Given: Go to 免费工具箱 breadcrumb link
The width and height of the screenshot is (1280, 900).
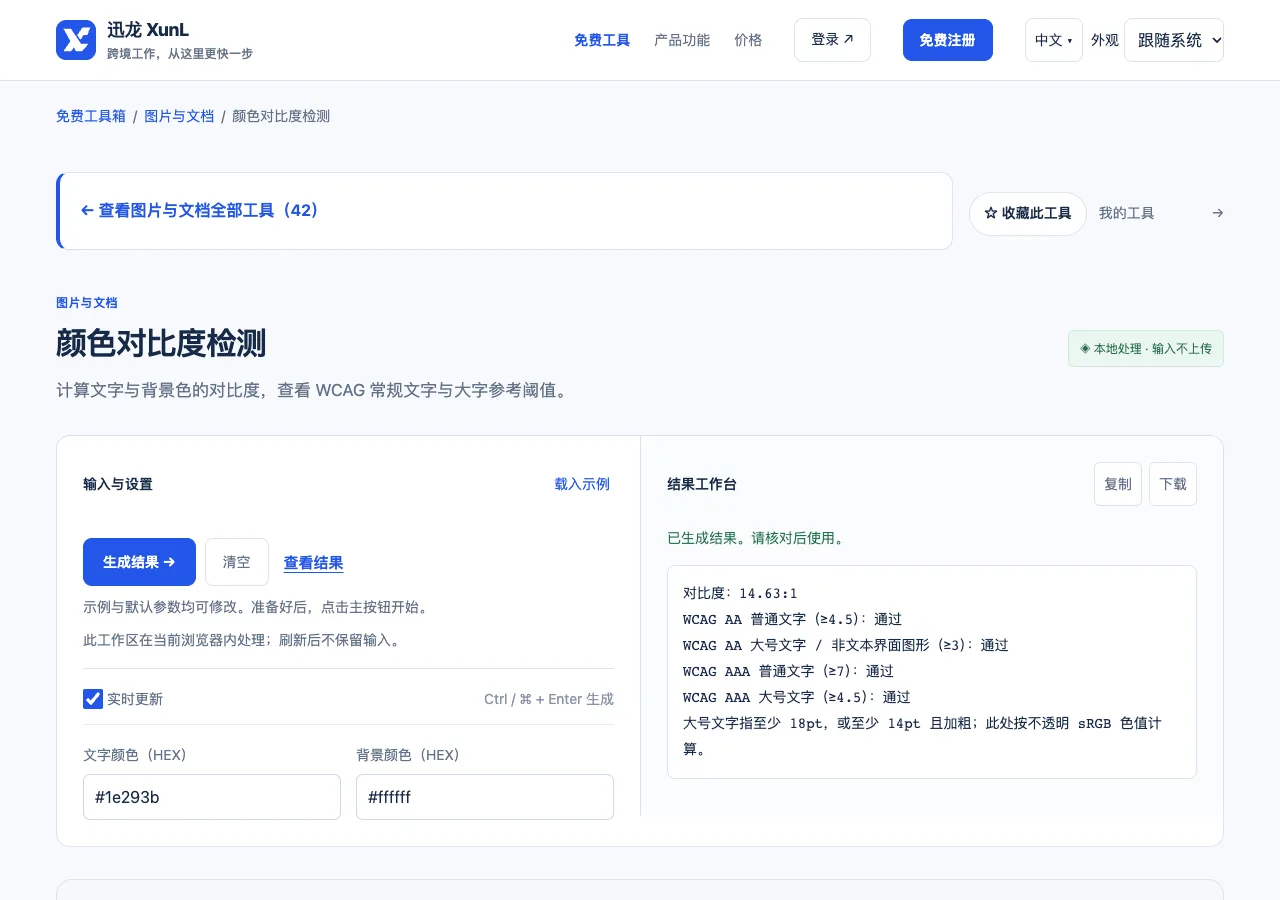Looking at the screenshot, I should 91,116.
